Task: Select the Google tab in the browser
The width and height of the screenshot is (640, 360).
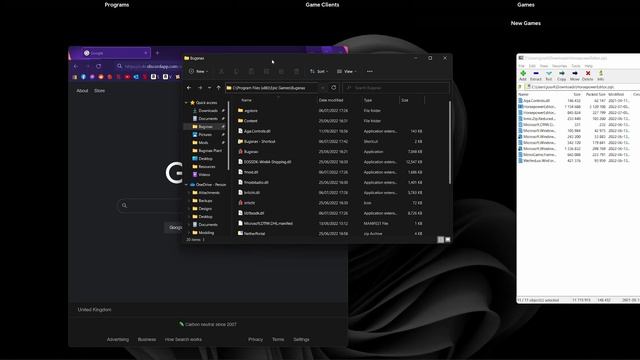Action: coord(115,53)
